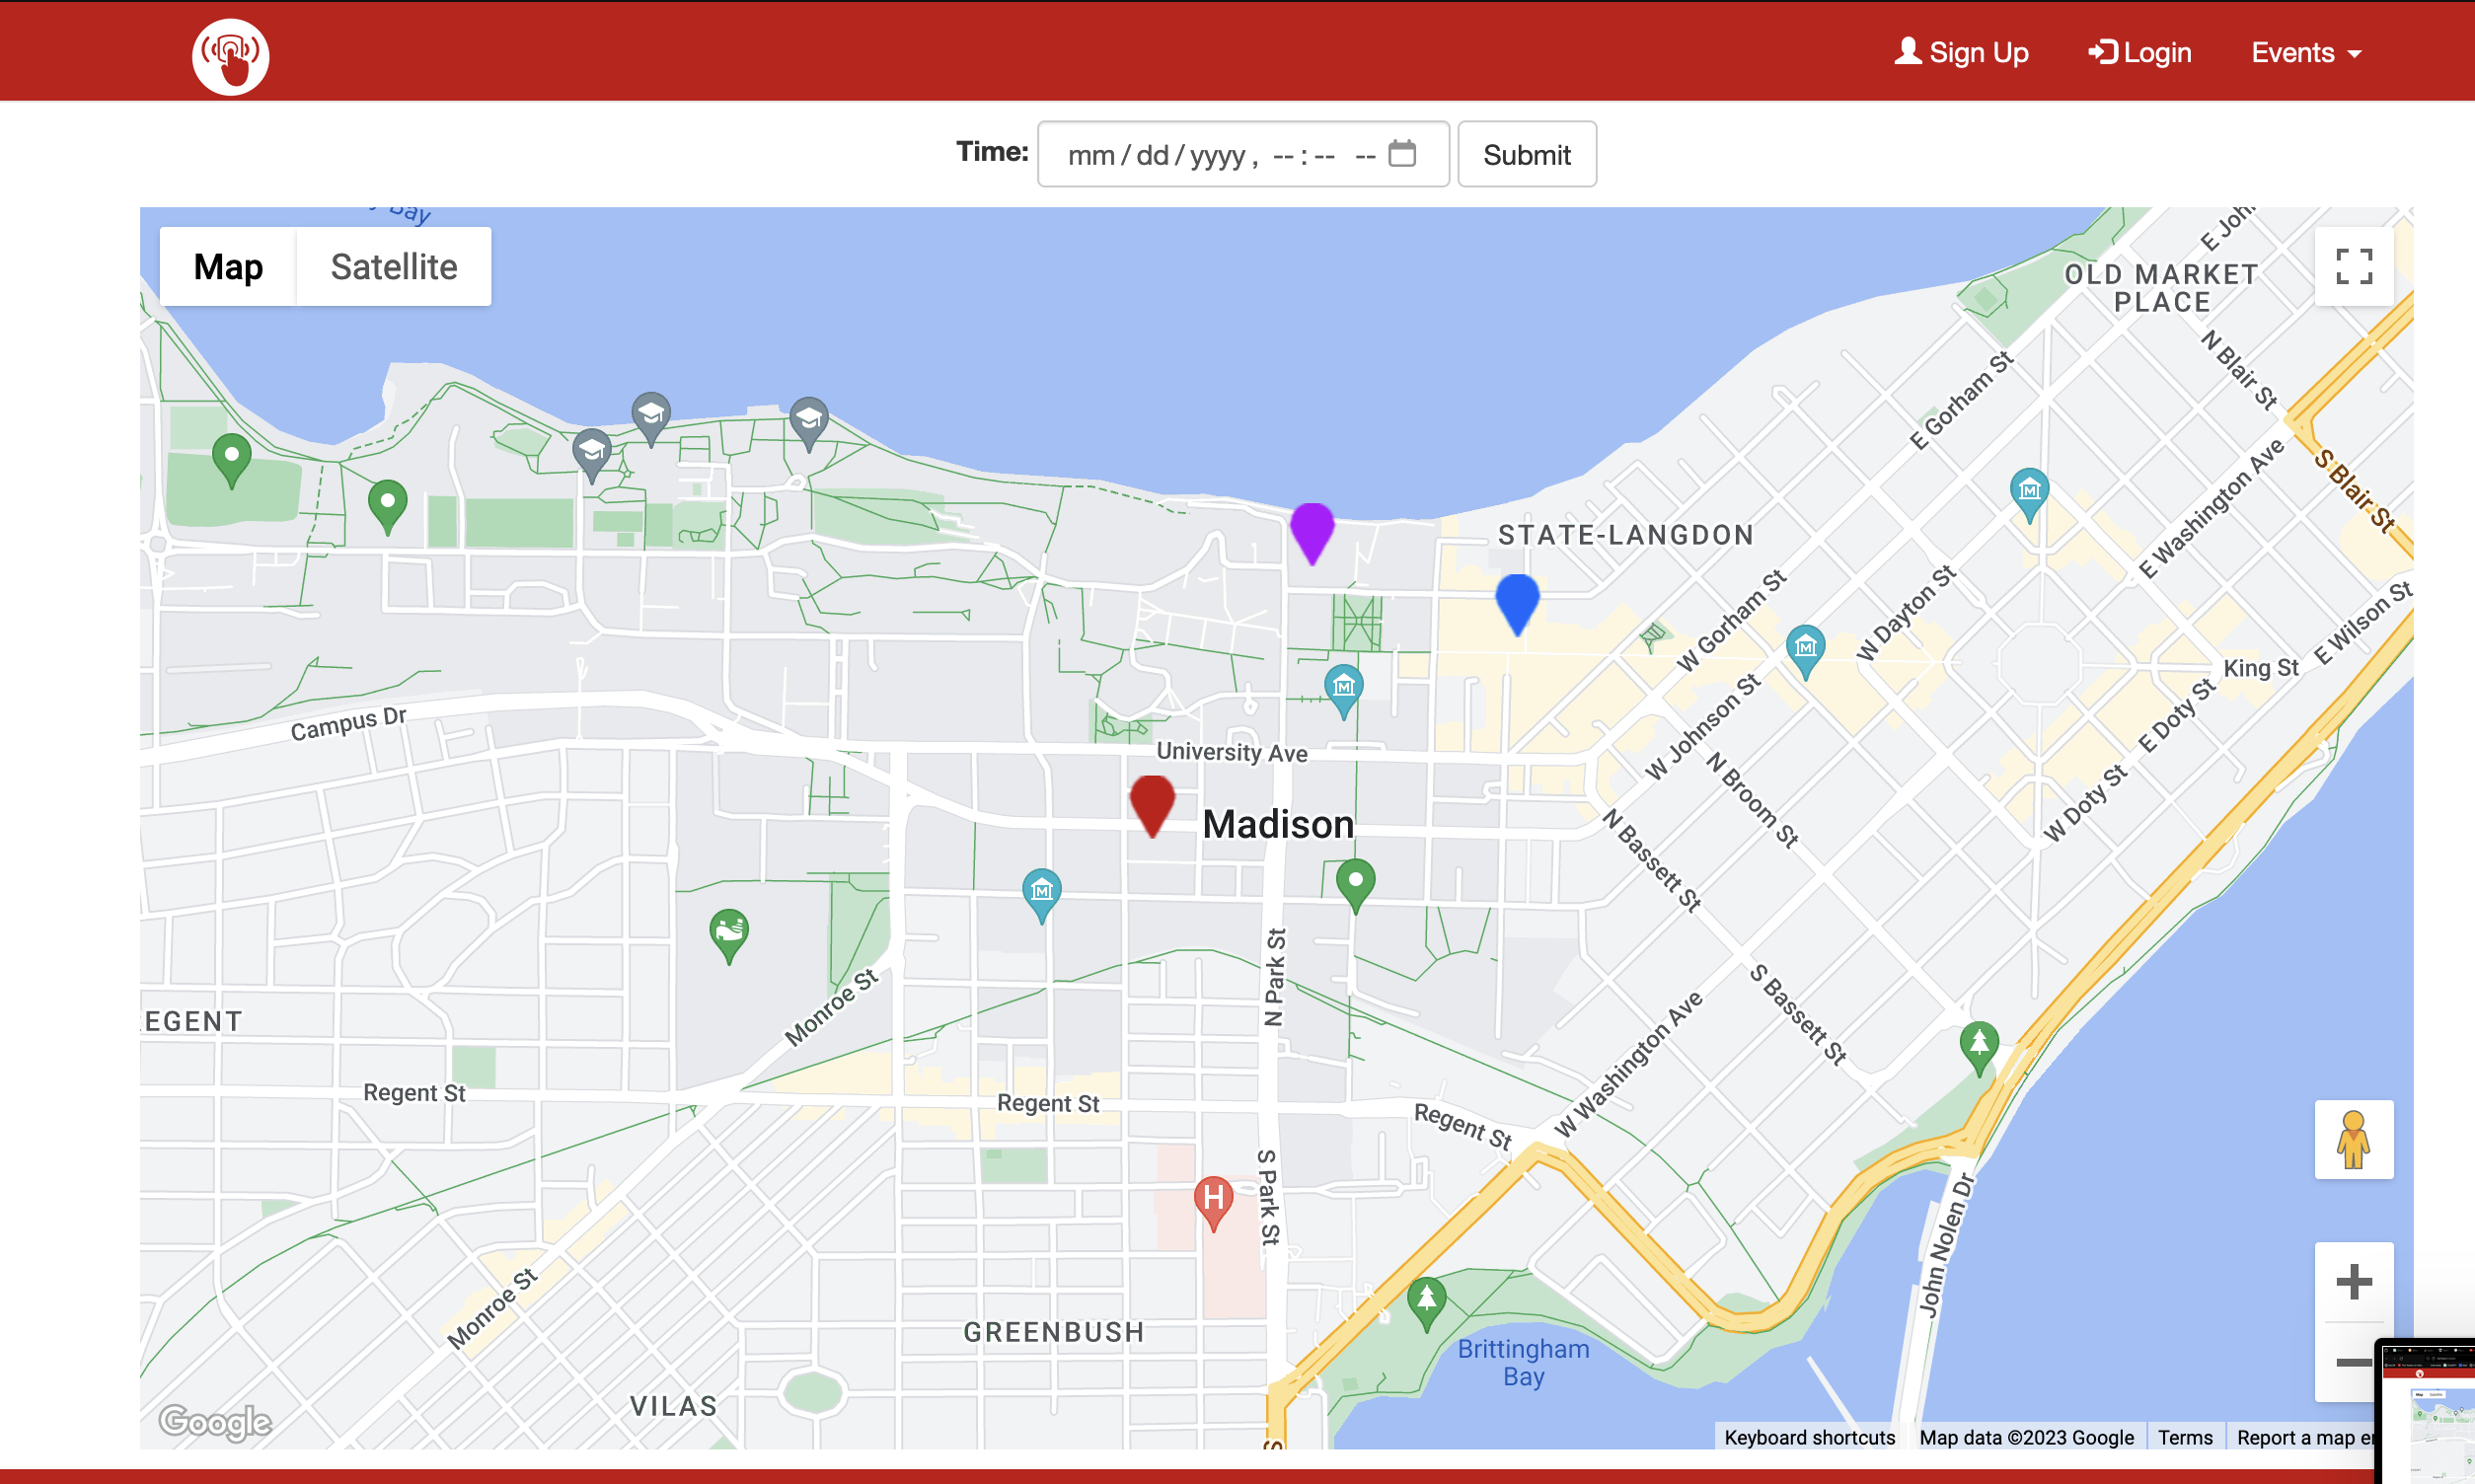Screen dimensions: 2475x1484
Task: Open the map Terms link
Action: [x=2184, y=1437]
